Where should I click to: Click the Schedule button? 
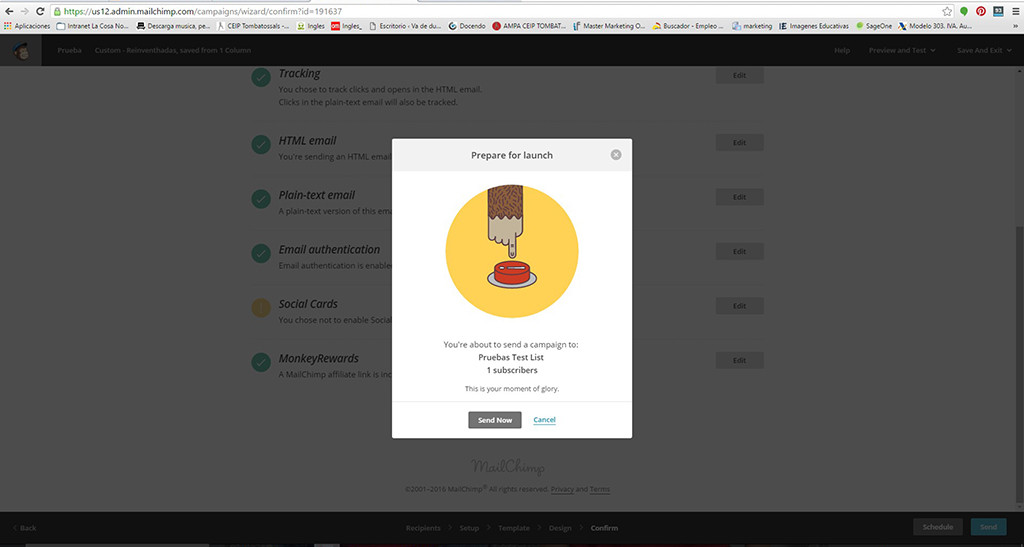[938, 527]
